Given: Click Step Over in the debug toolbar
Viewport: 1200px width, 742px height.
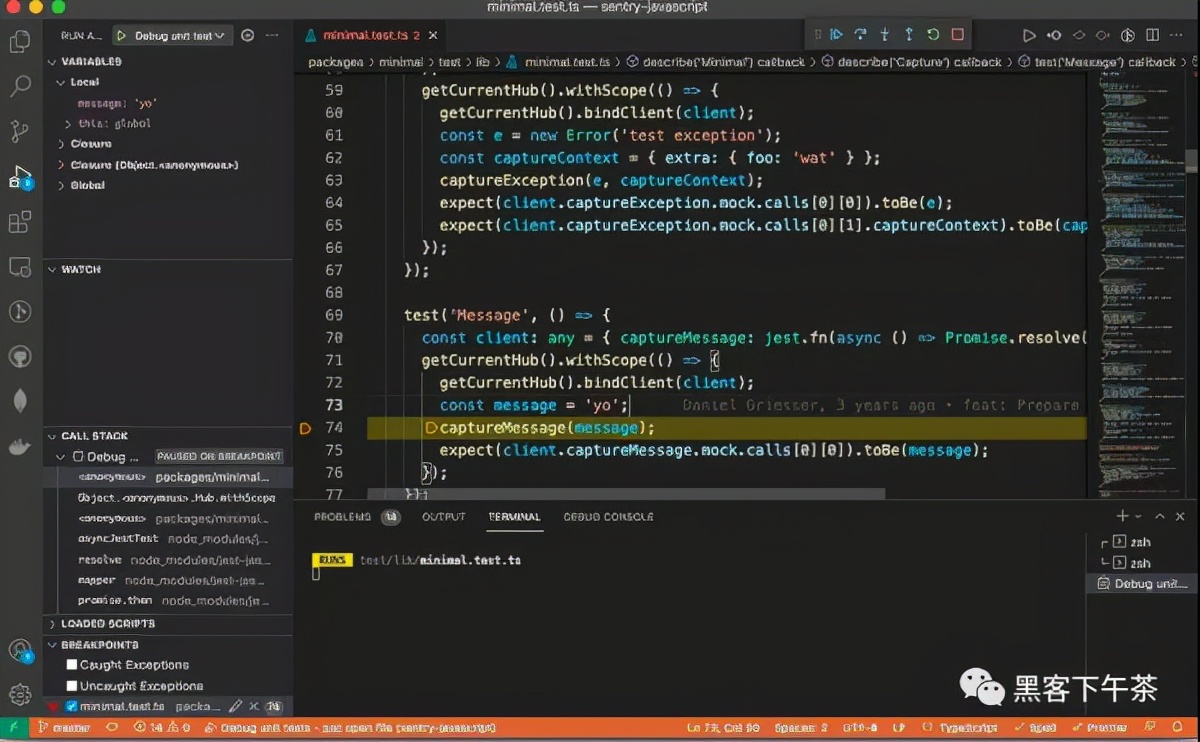Looking at the screenshot, I should point(860,35).
